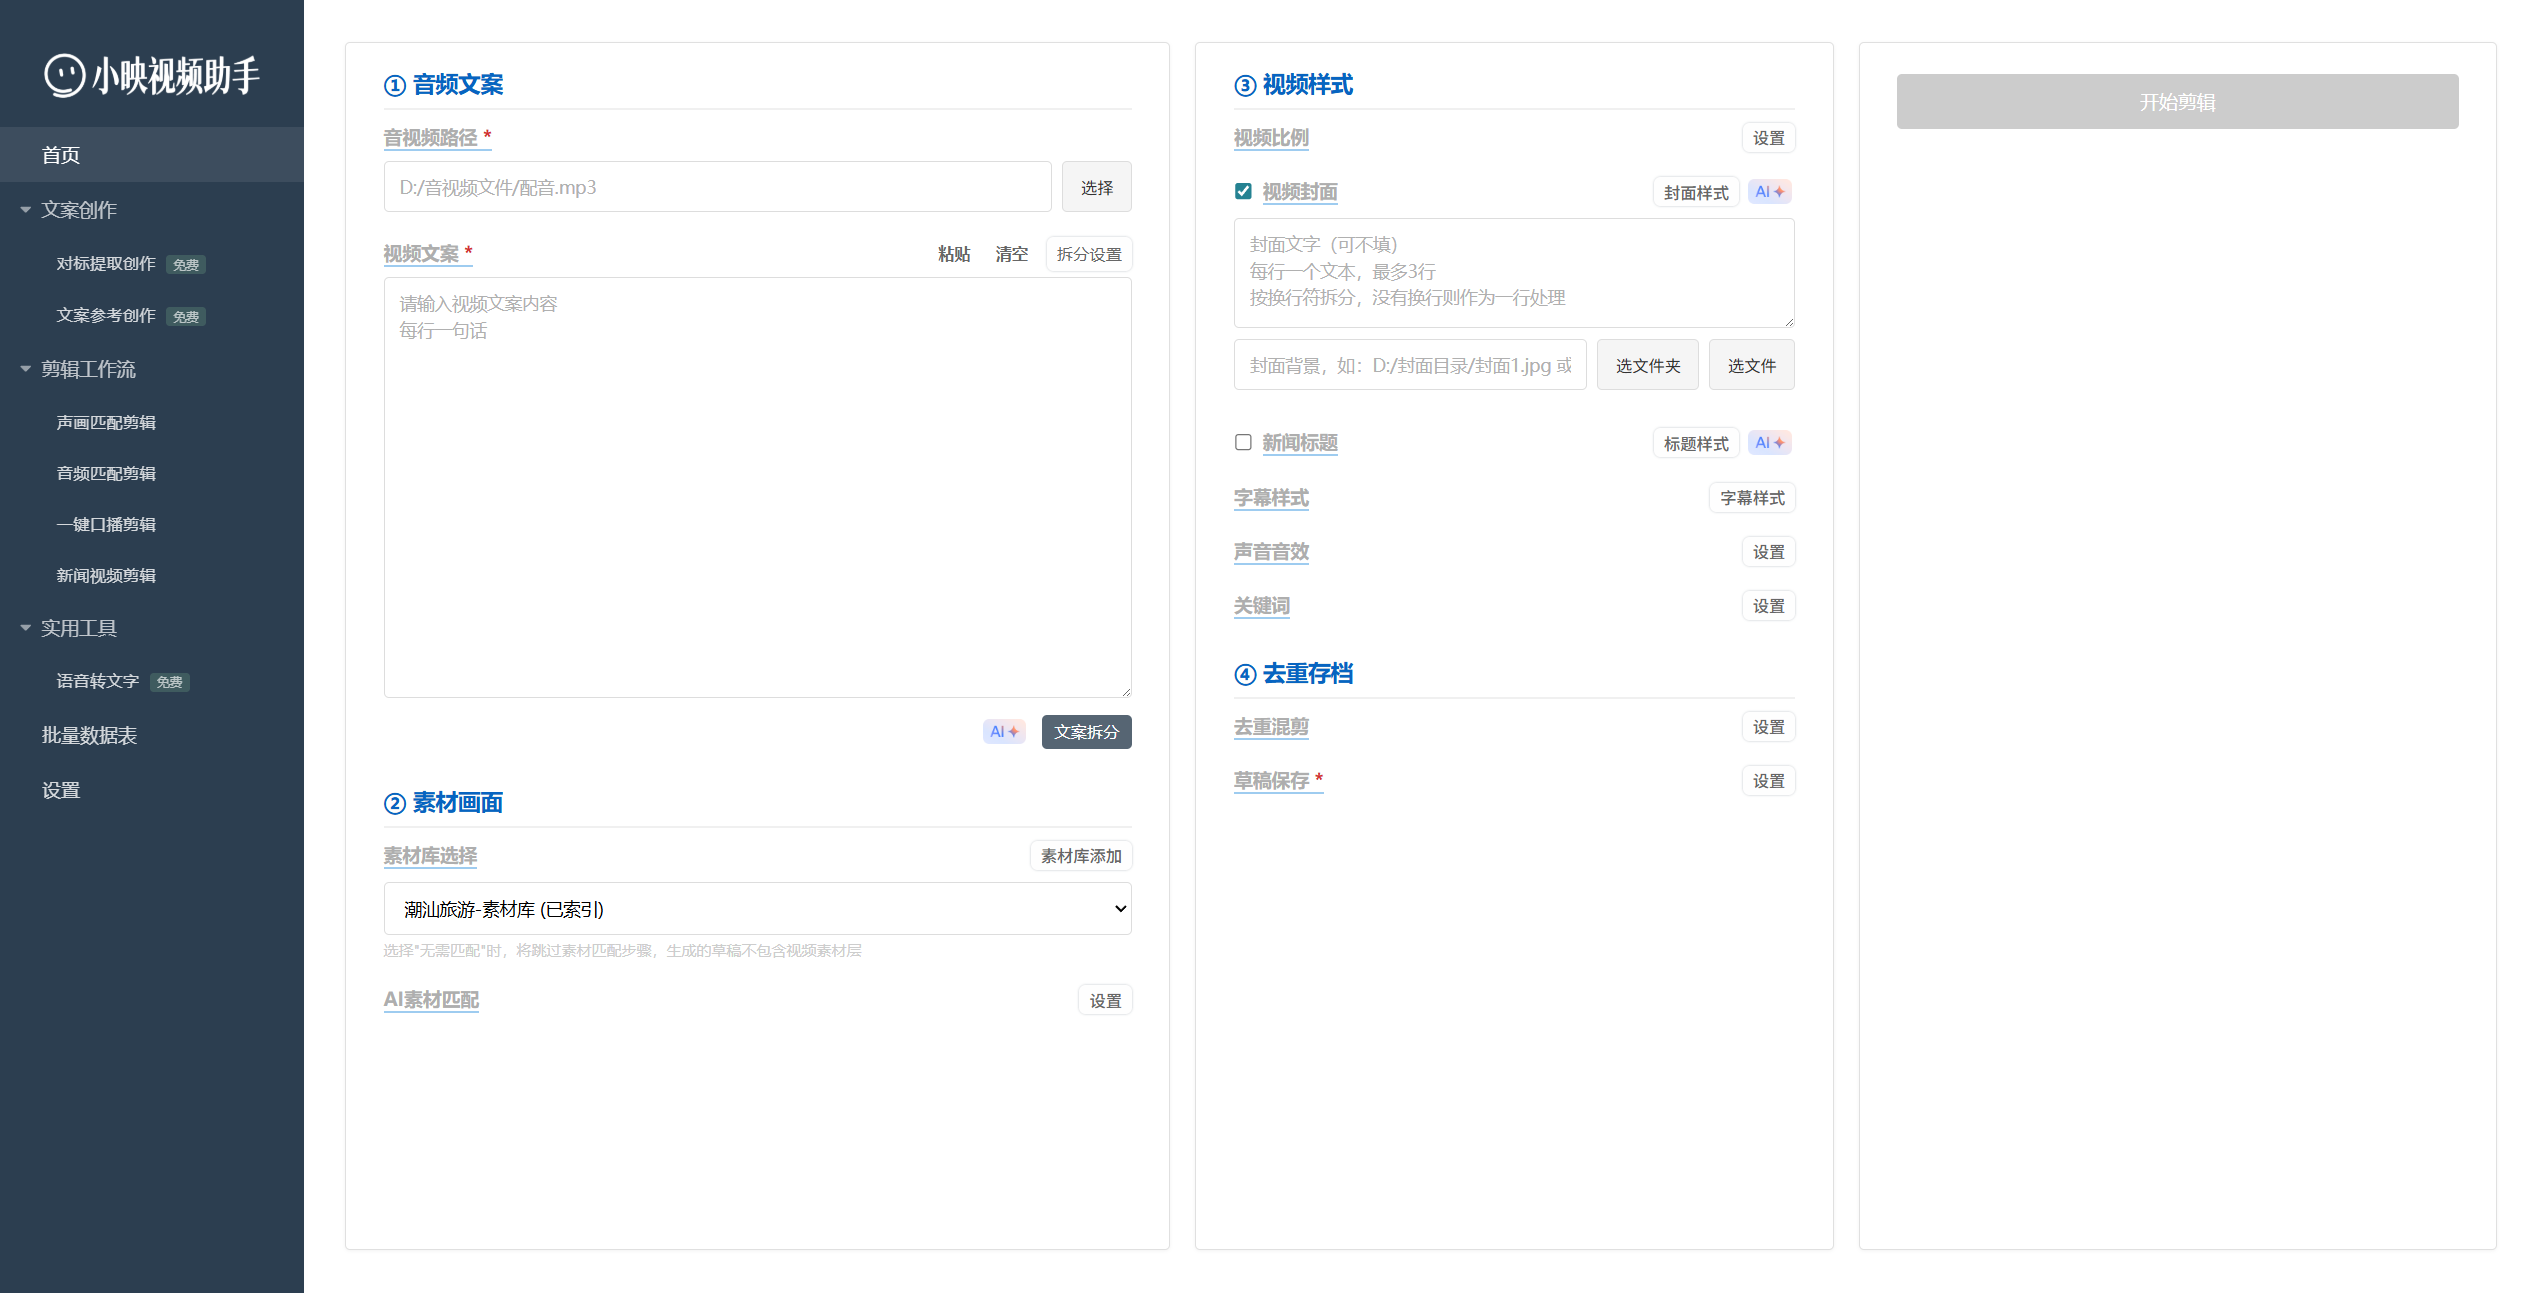
Task: Click the 免费 badge next to 语音转文字
Action: click(170, 682)
